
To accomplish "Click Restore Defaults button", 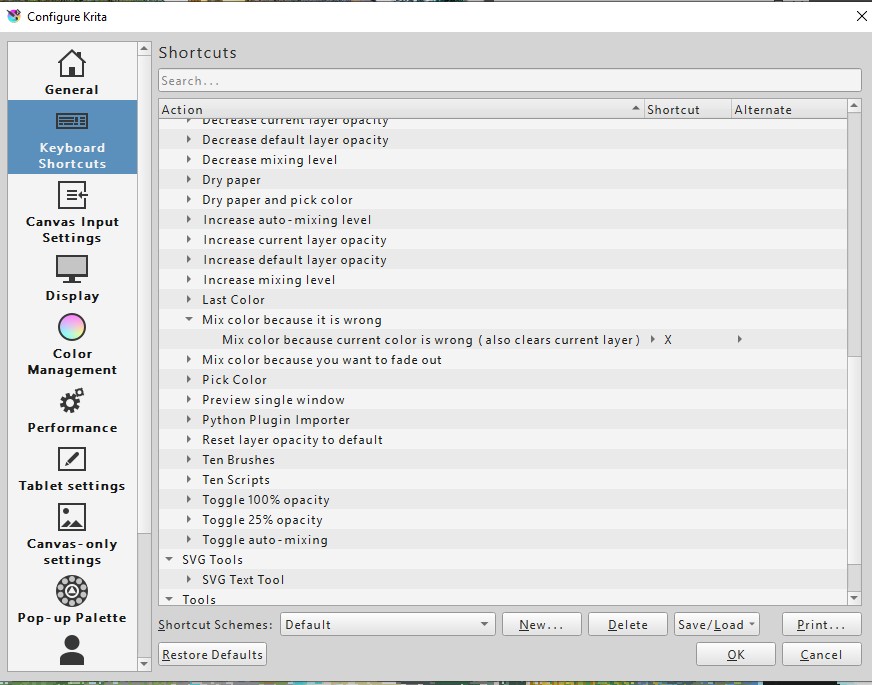I will (212, 654).
